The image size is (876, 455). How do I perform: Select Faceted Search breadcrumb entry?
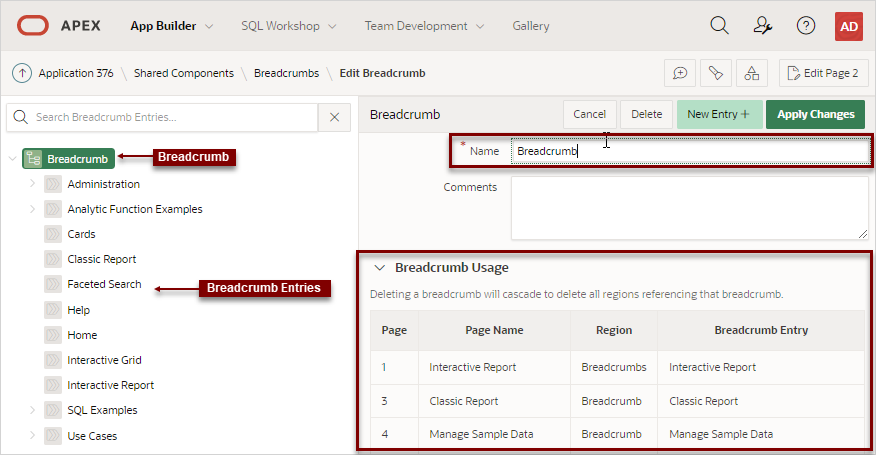coord(104,284)
